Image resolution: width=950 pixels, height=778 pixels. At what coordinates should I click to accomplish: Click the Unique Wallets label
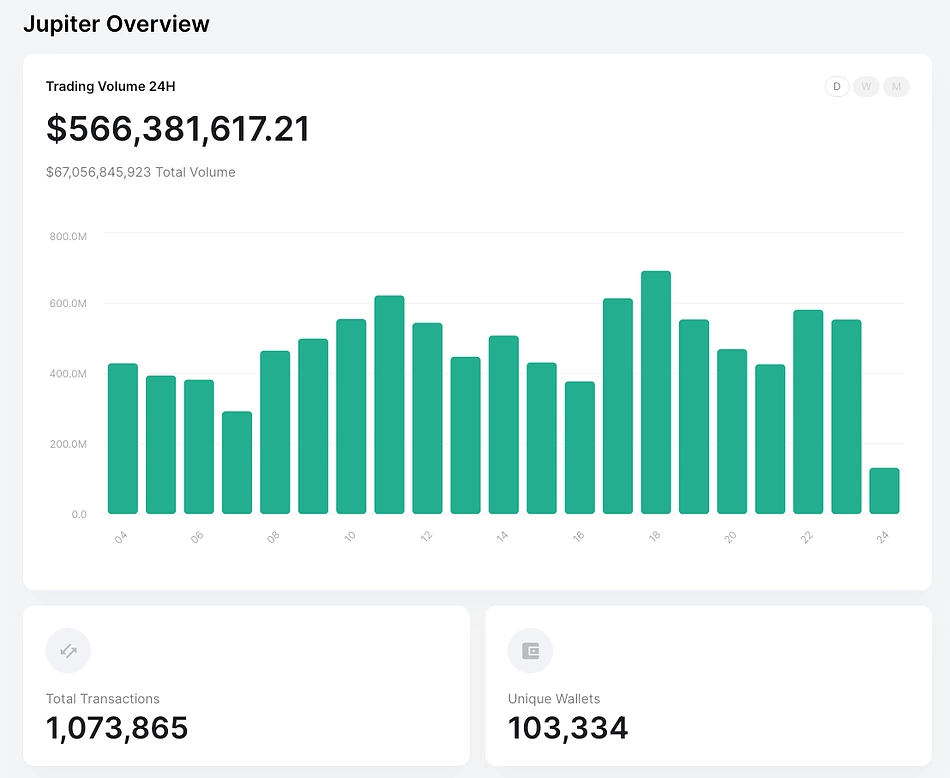pos(554,699)
